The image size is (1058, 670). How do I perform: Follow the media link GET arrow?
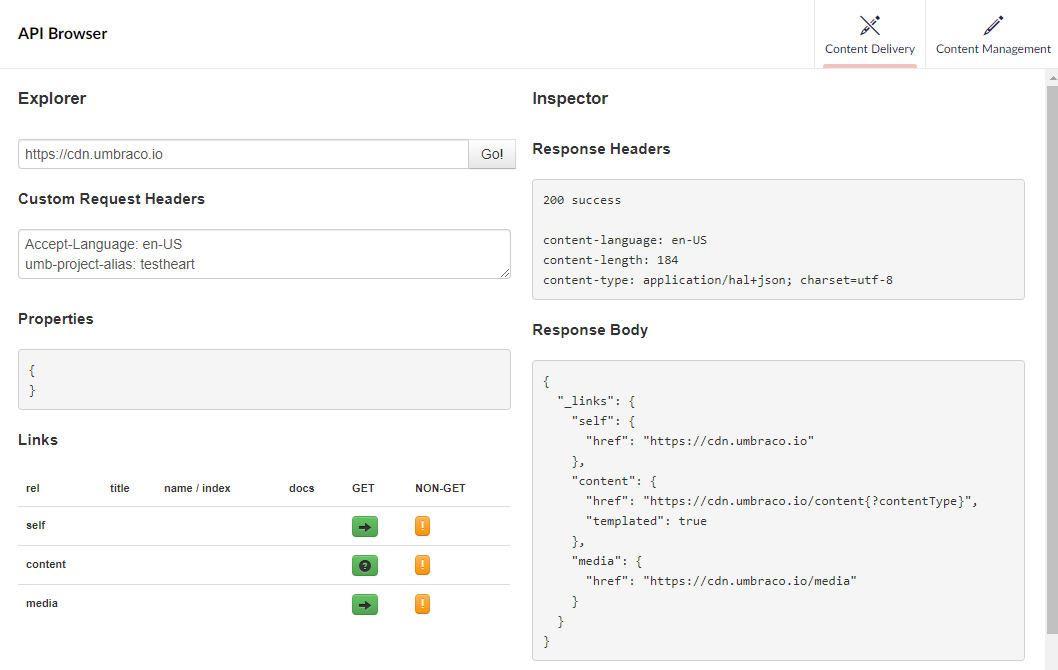click(365, 604)
